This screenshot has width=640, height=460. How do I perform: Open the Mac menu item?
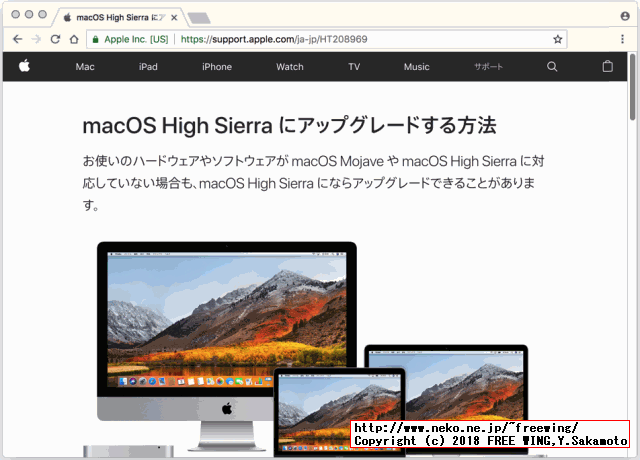pyautogui.click(x=85, y=67)
